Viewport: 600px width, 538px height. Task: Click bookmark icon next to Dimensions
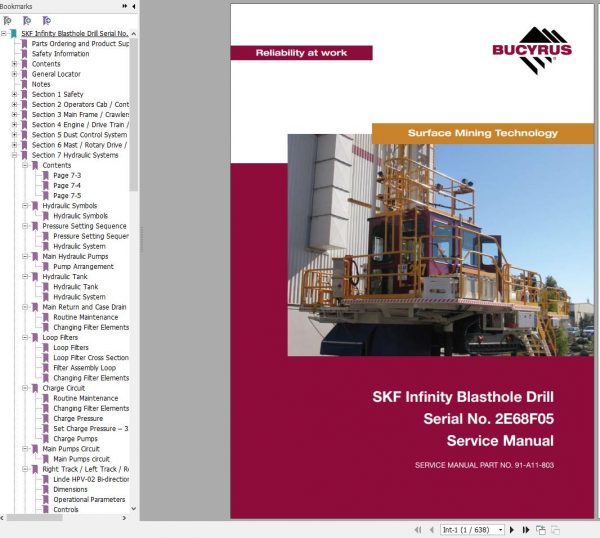[46, 489]
